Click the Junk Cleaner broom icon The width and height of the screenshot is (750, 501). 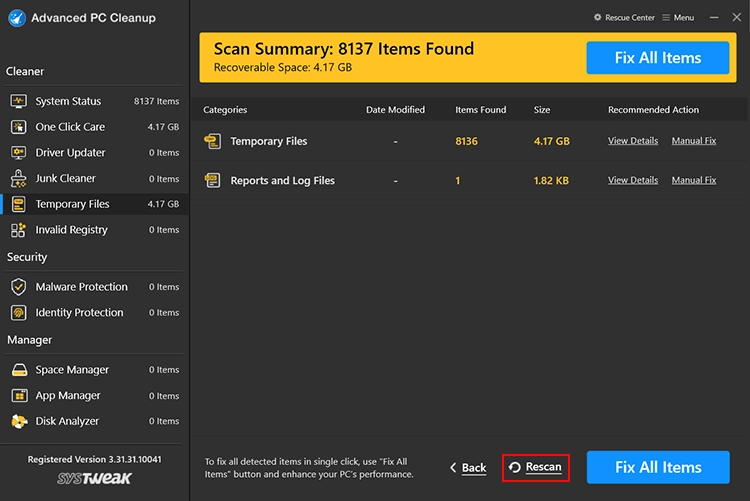click(x=18, y=178)
